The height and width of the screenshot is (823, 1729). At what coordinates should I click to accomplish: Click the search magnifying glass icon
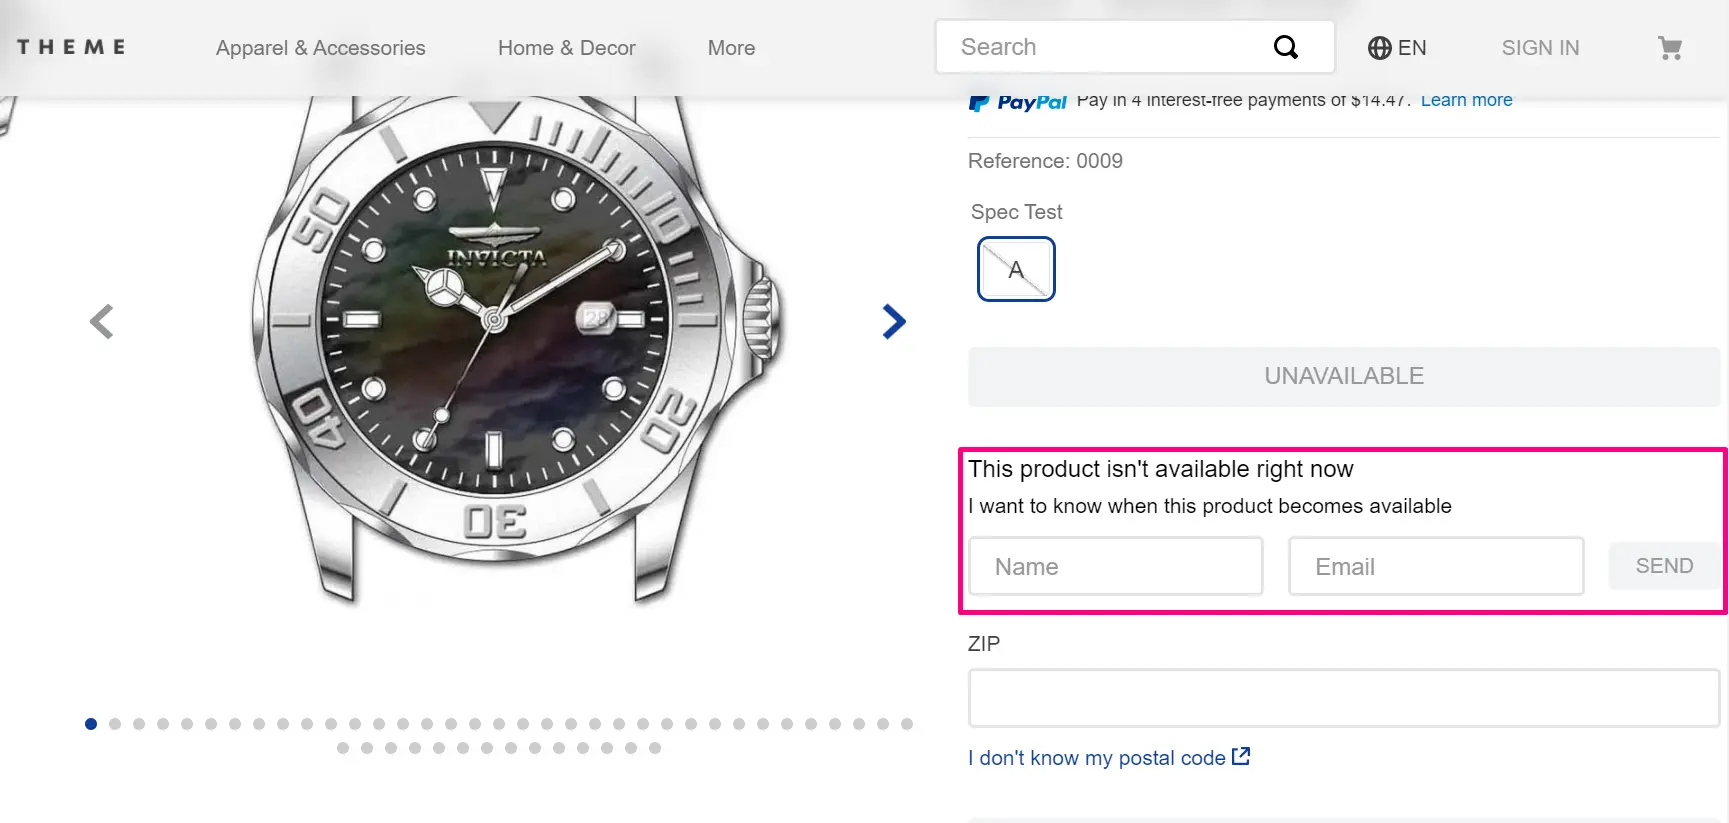[x=1285, y=47]
